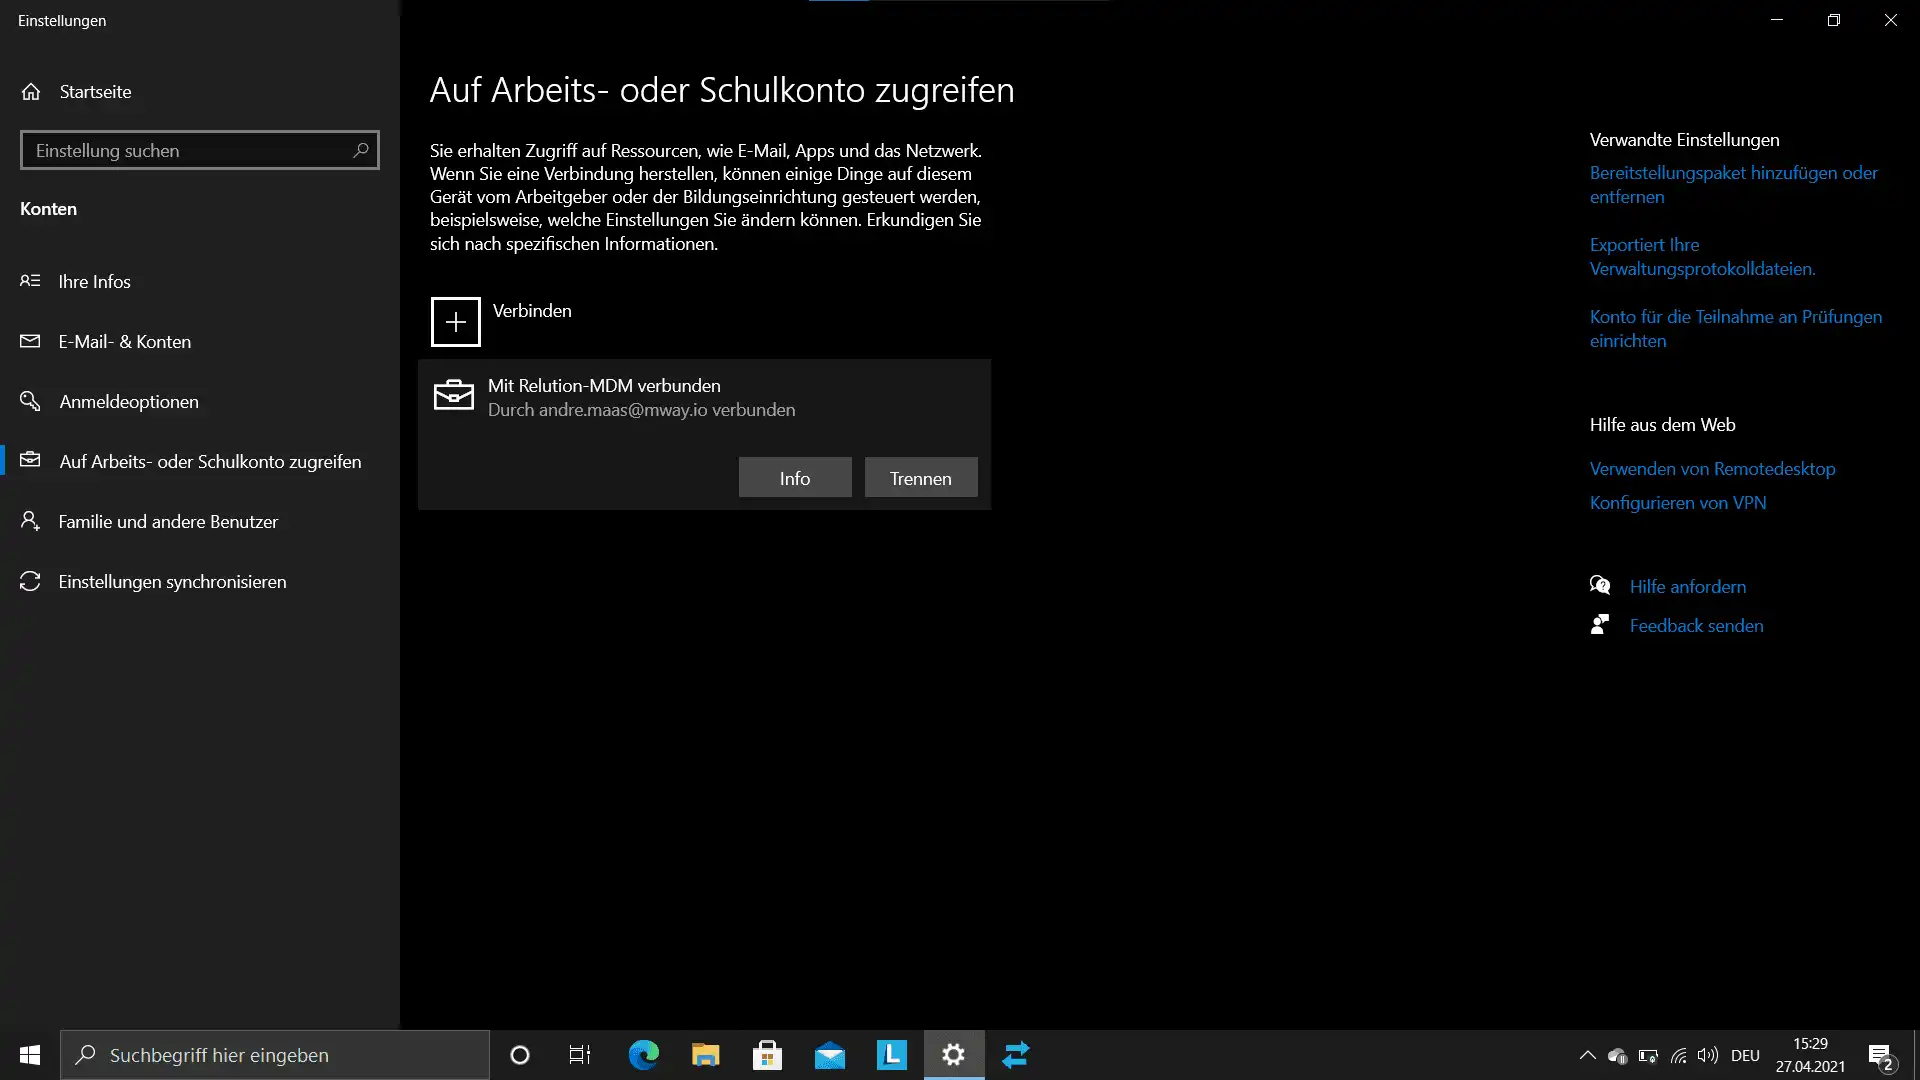
Task: Restore down the Einstellungen window
Action: pos(1834,20)
